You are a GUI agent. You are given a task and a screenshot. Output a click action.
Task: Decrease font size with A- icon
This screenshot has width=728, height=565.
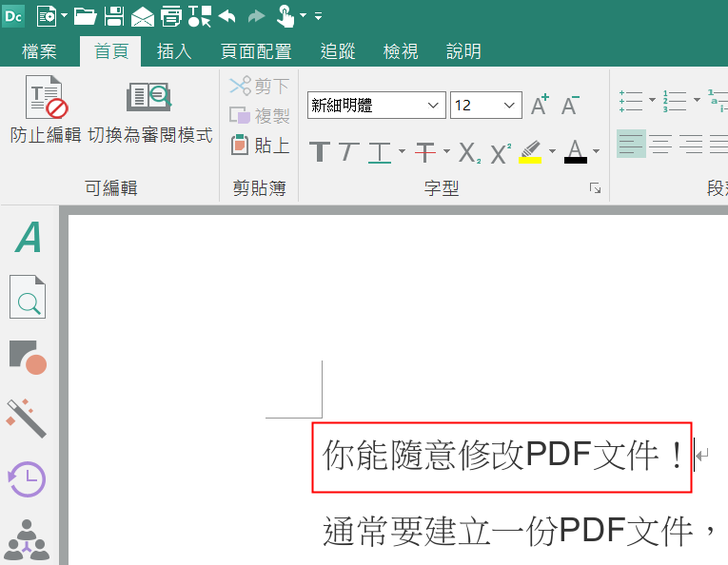point(570,105)
